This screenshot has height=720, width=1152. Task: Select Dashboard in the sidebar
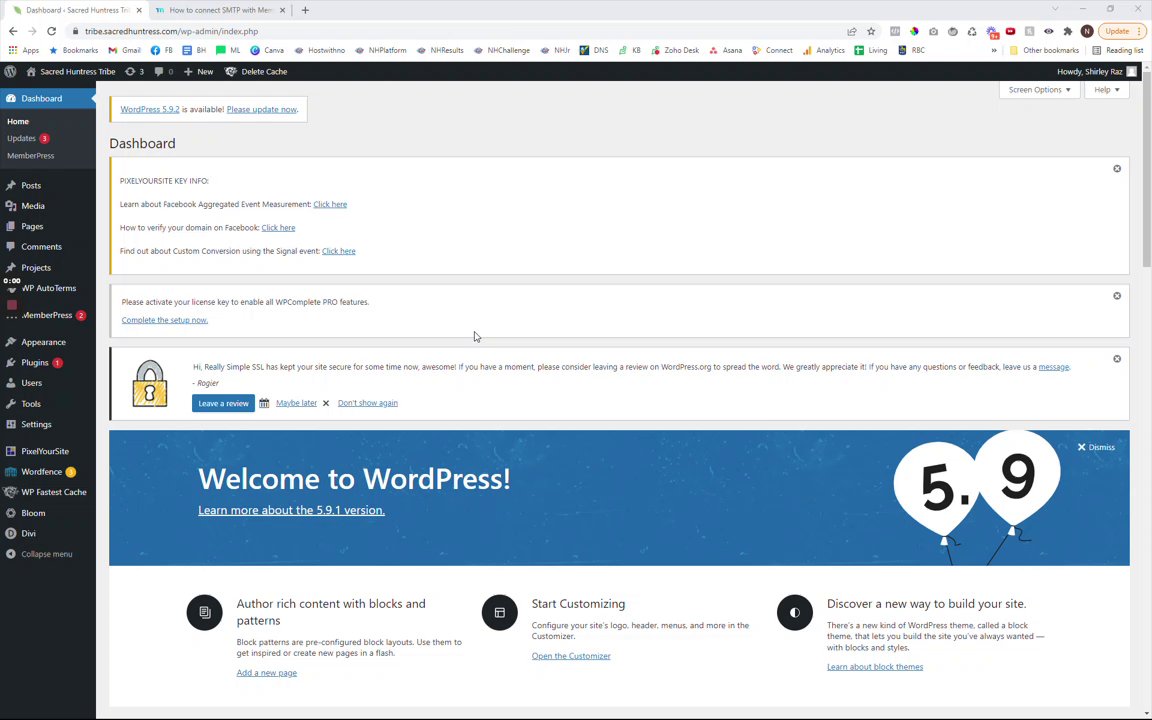(x=48, y=98)
